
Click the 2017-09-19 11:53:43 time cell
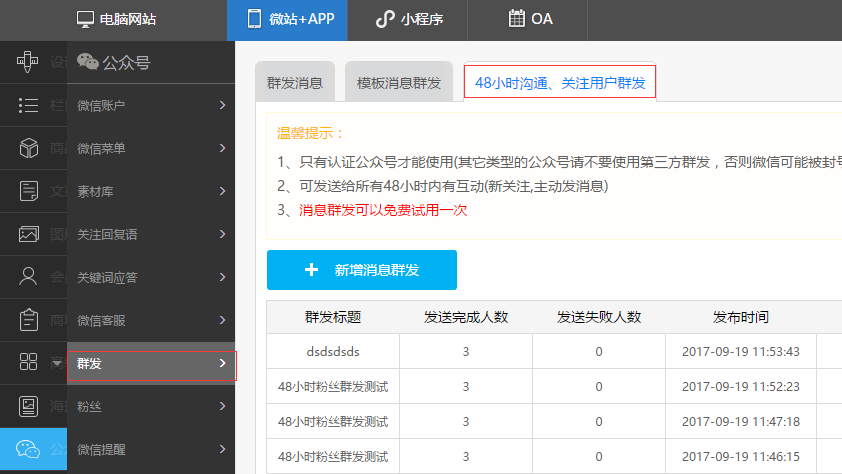tap(741, 352)
